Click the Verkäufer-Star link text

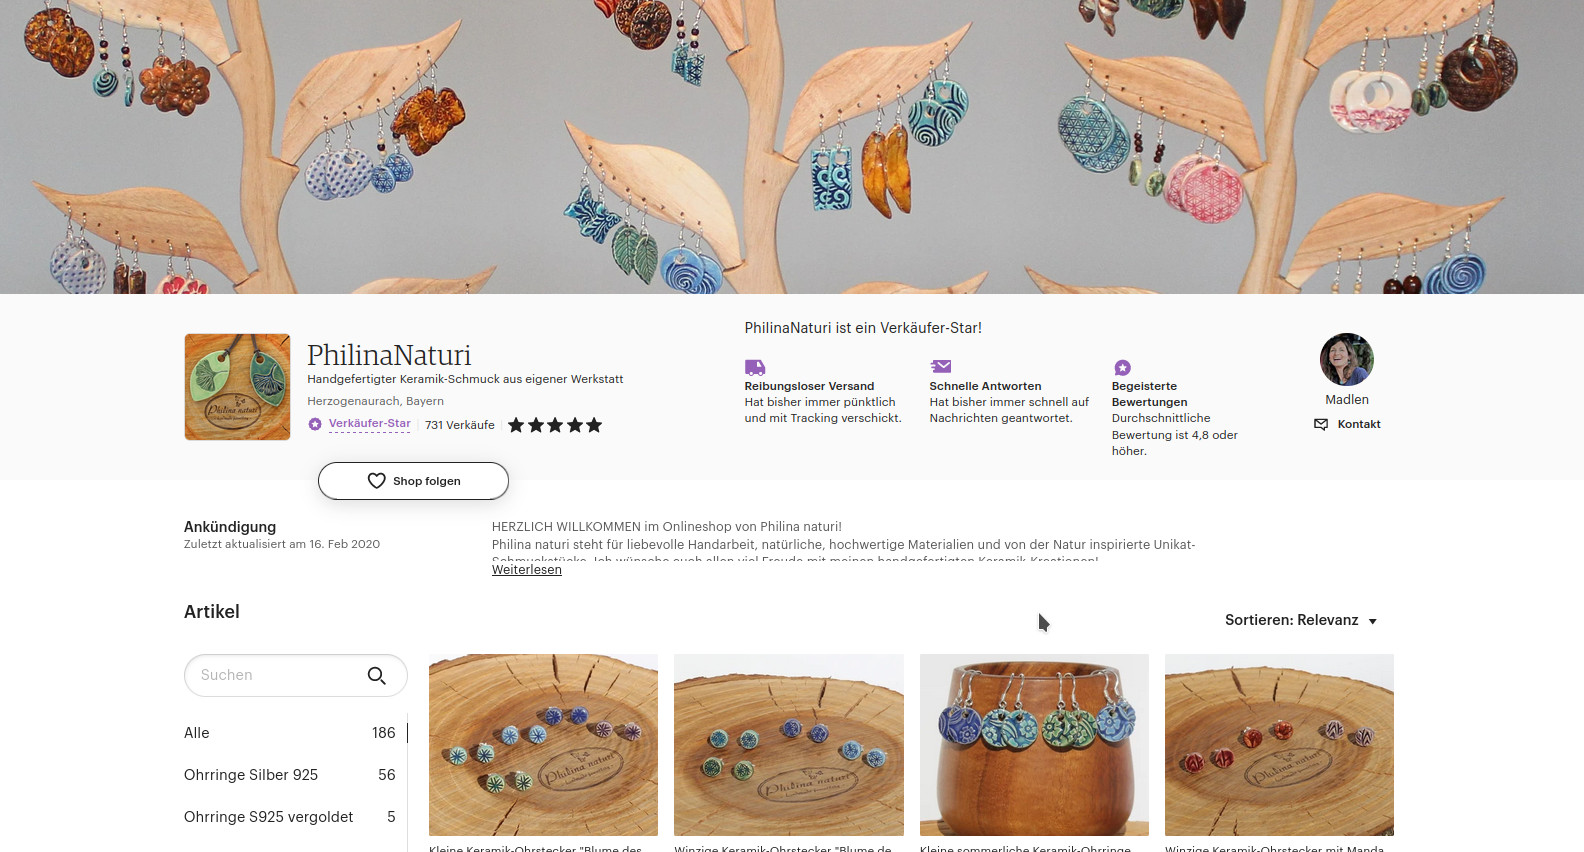pos(370,424)
